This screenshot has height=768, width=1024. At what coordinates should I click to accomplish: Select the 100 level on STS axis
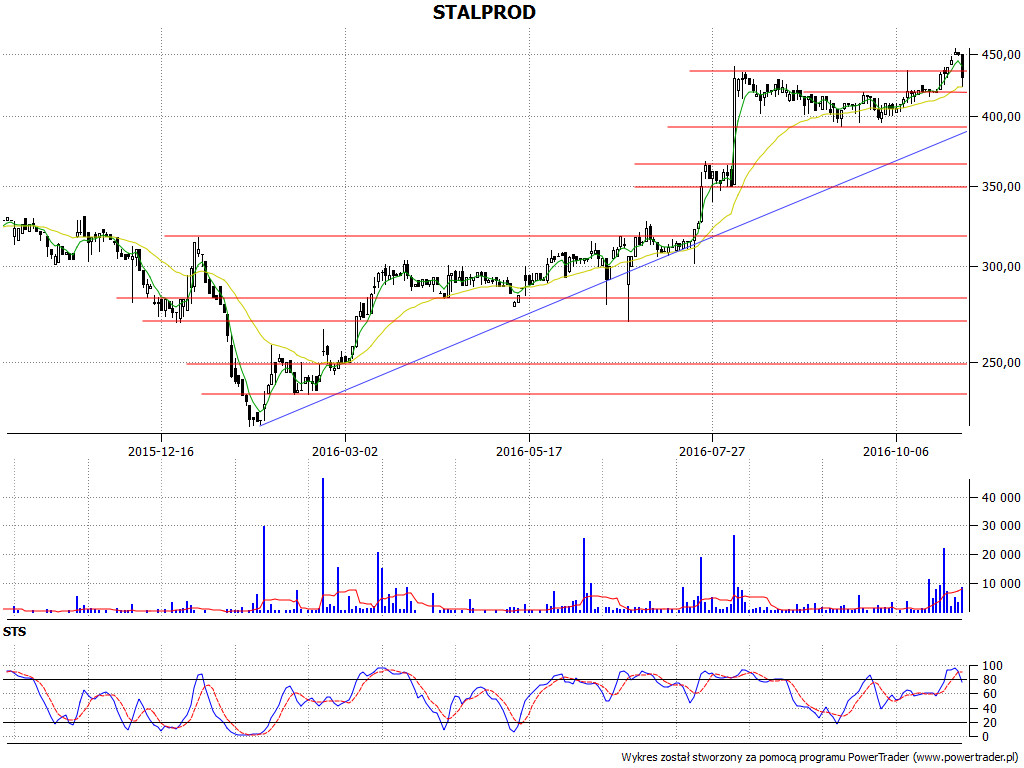(x=992, y=666)
